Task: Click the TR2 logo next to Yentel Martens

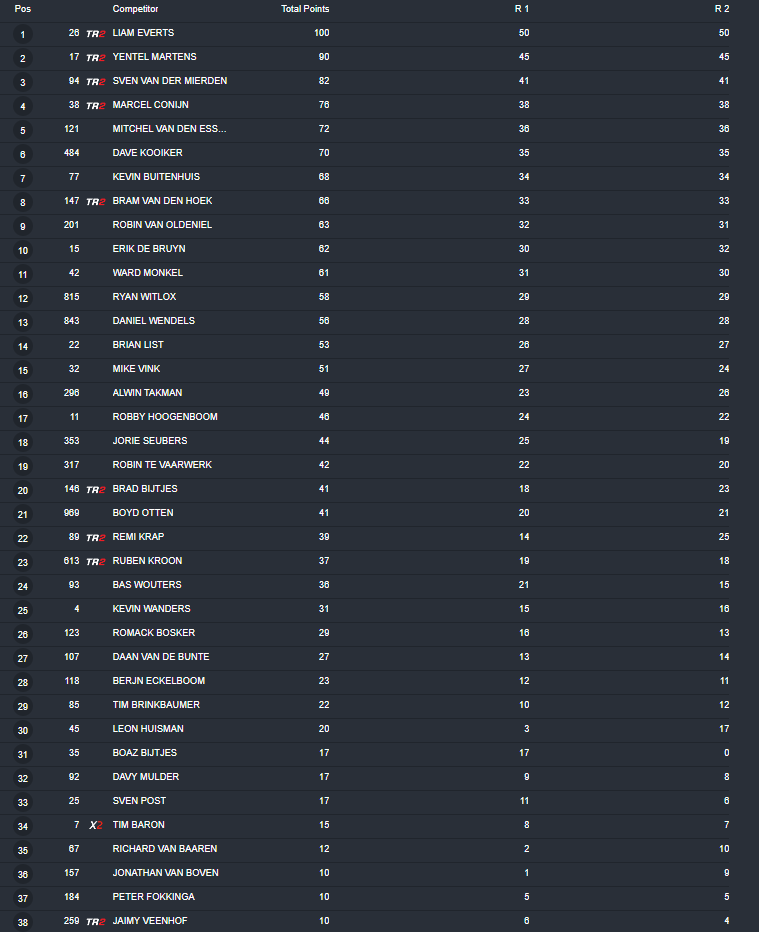Action: pyautogui.click(x=96, y=57)
